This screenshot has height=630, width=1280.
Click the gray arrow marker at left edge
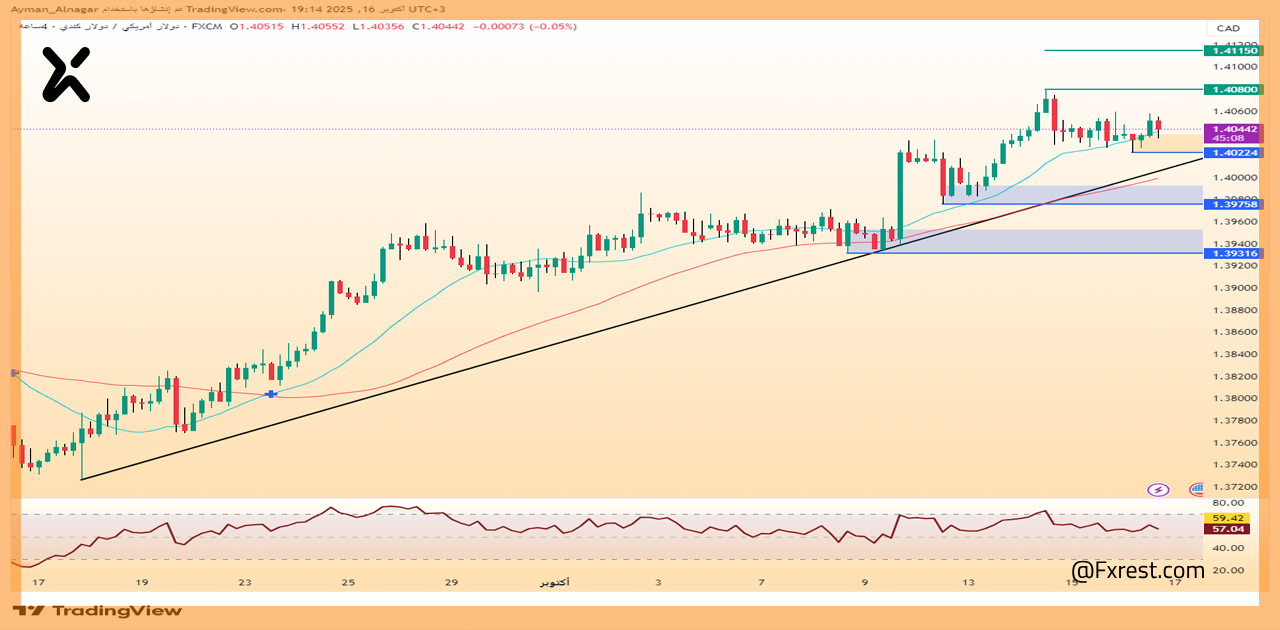14,373
